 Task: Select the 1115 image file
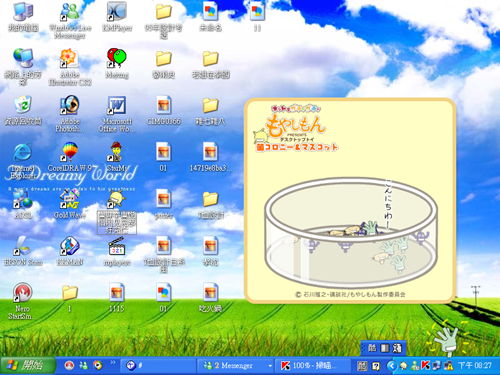click(117, 297)
